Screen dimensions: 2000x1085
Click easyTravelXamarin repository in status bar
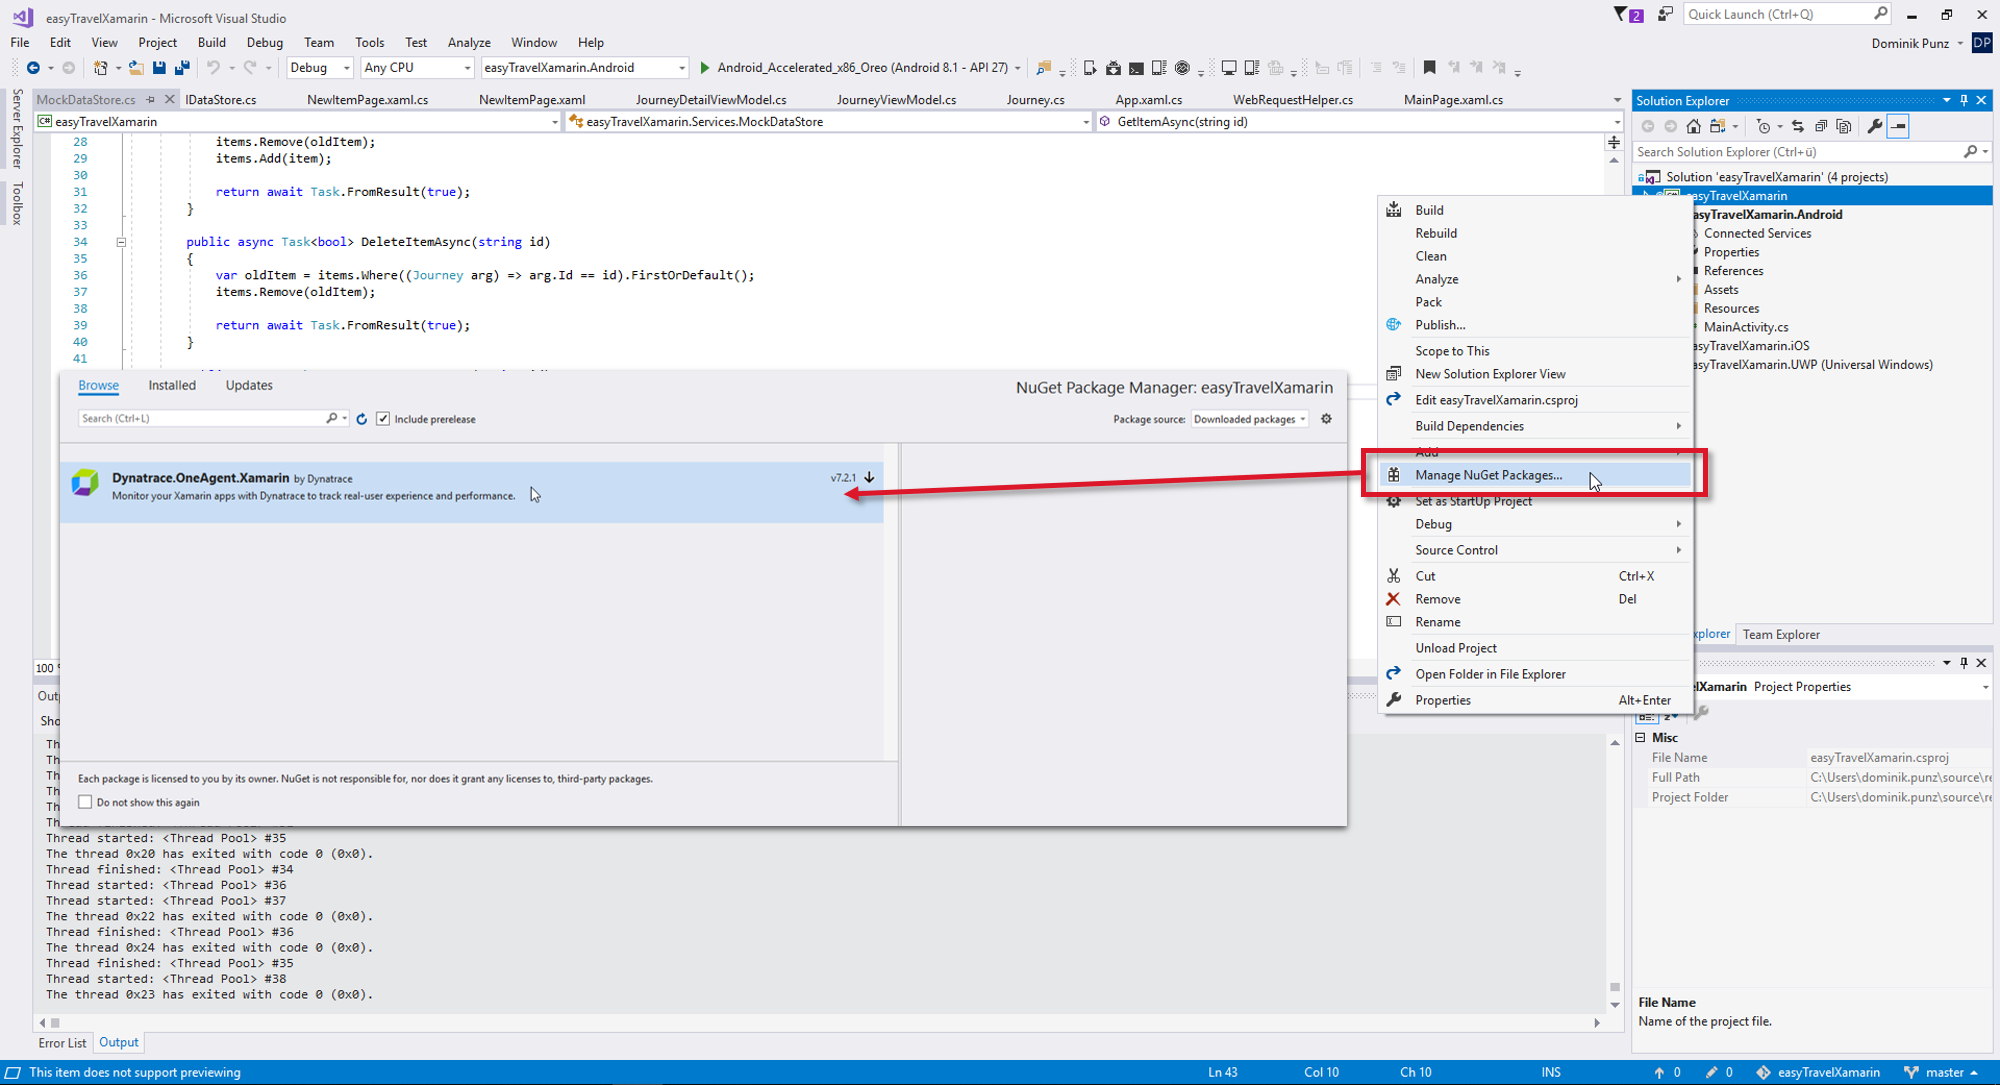coord(1818,1072)
